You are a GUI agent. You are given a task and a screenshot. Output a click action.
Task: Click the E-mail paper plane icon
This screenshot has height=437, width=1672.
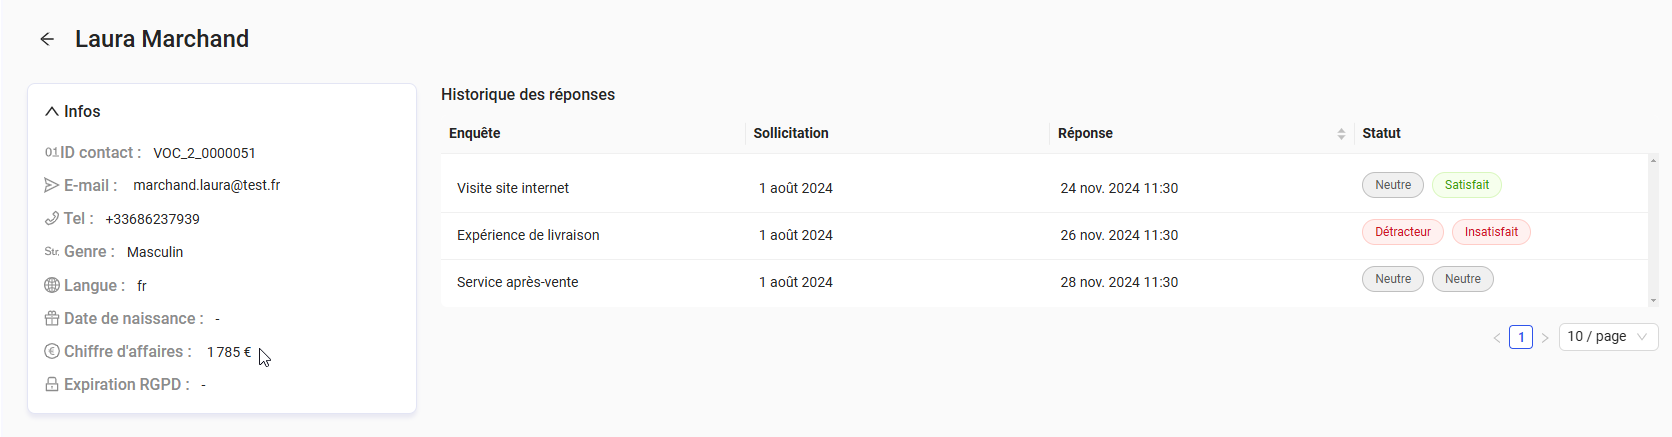pos(52,185)
